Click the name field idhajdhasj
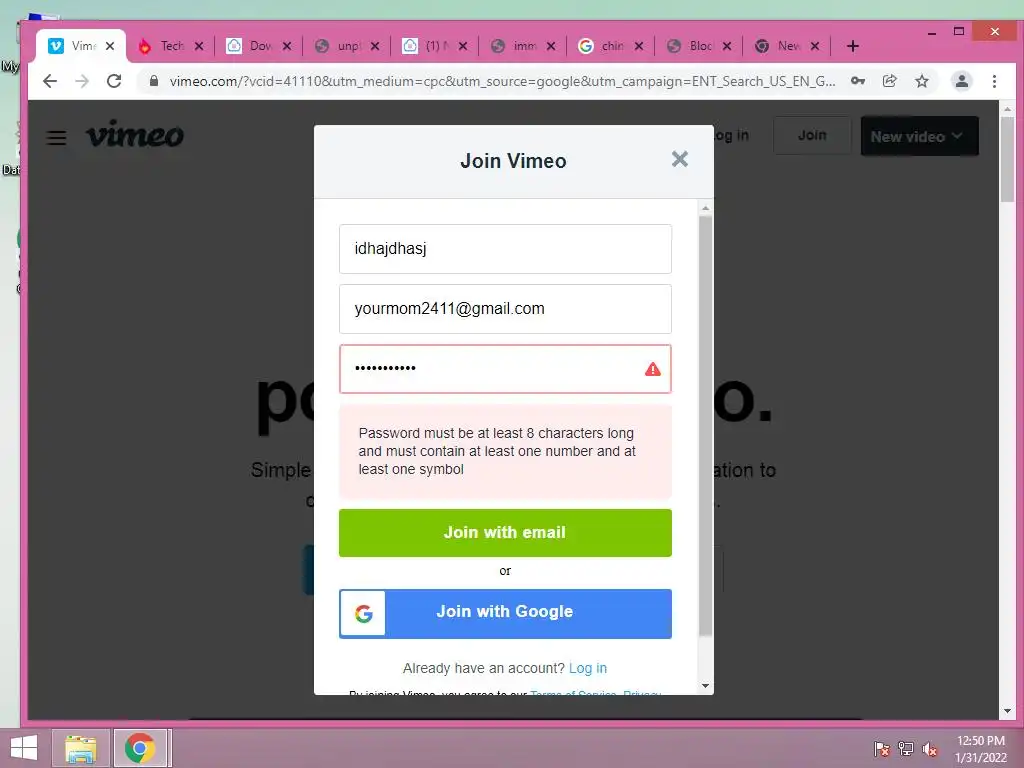 (505, 249)
